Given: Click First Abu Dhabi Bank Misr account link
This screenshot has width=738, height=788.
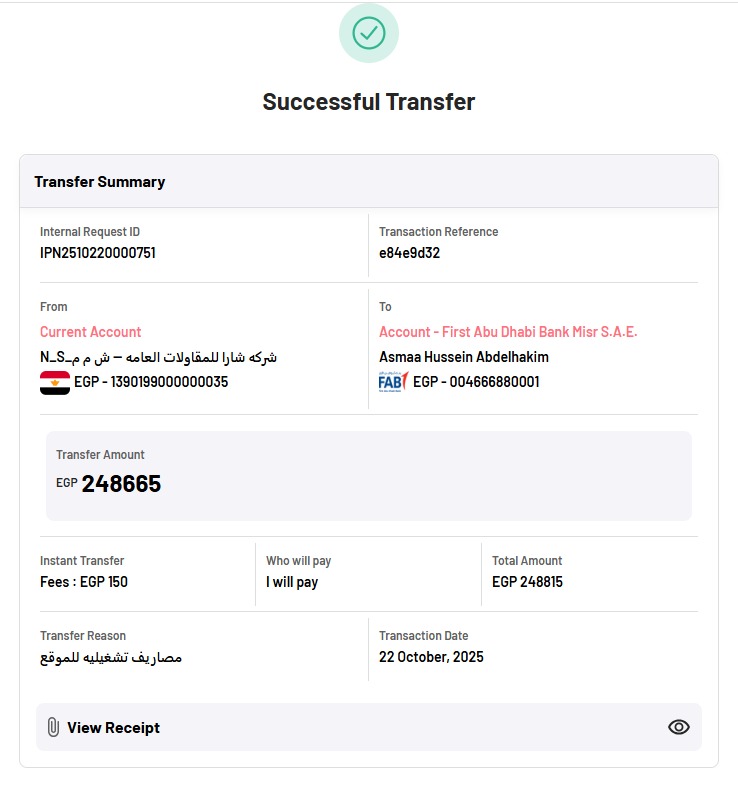Looking at the screenshot, I should tap(508, 332).
